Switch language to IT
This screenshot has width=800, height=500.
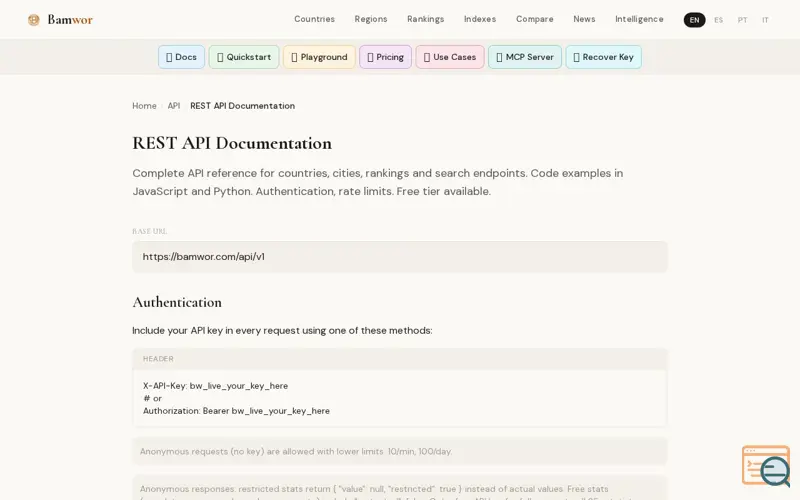(x=765, y=20)
